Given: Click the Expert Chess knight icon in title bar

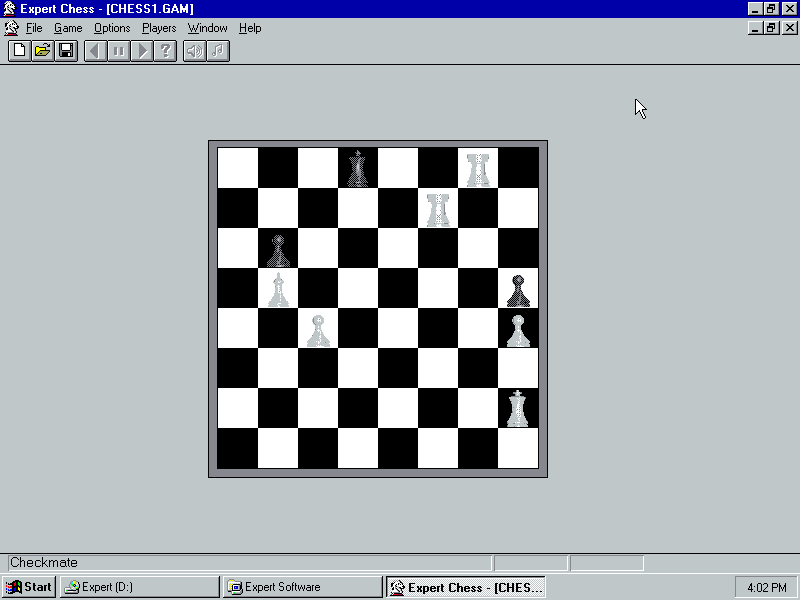Looking at the screenshot, I should 10,9.
